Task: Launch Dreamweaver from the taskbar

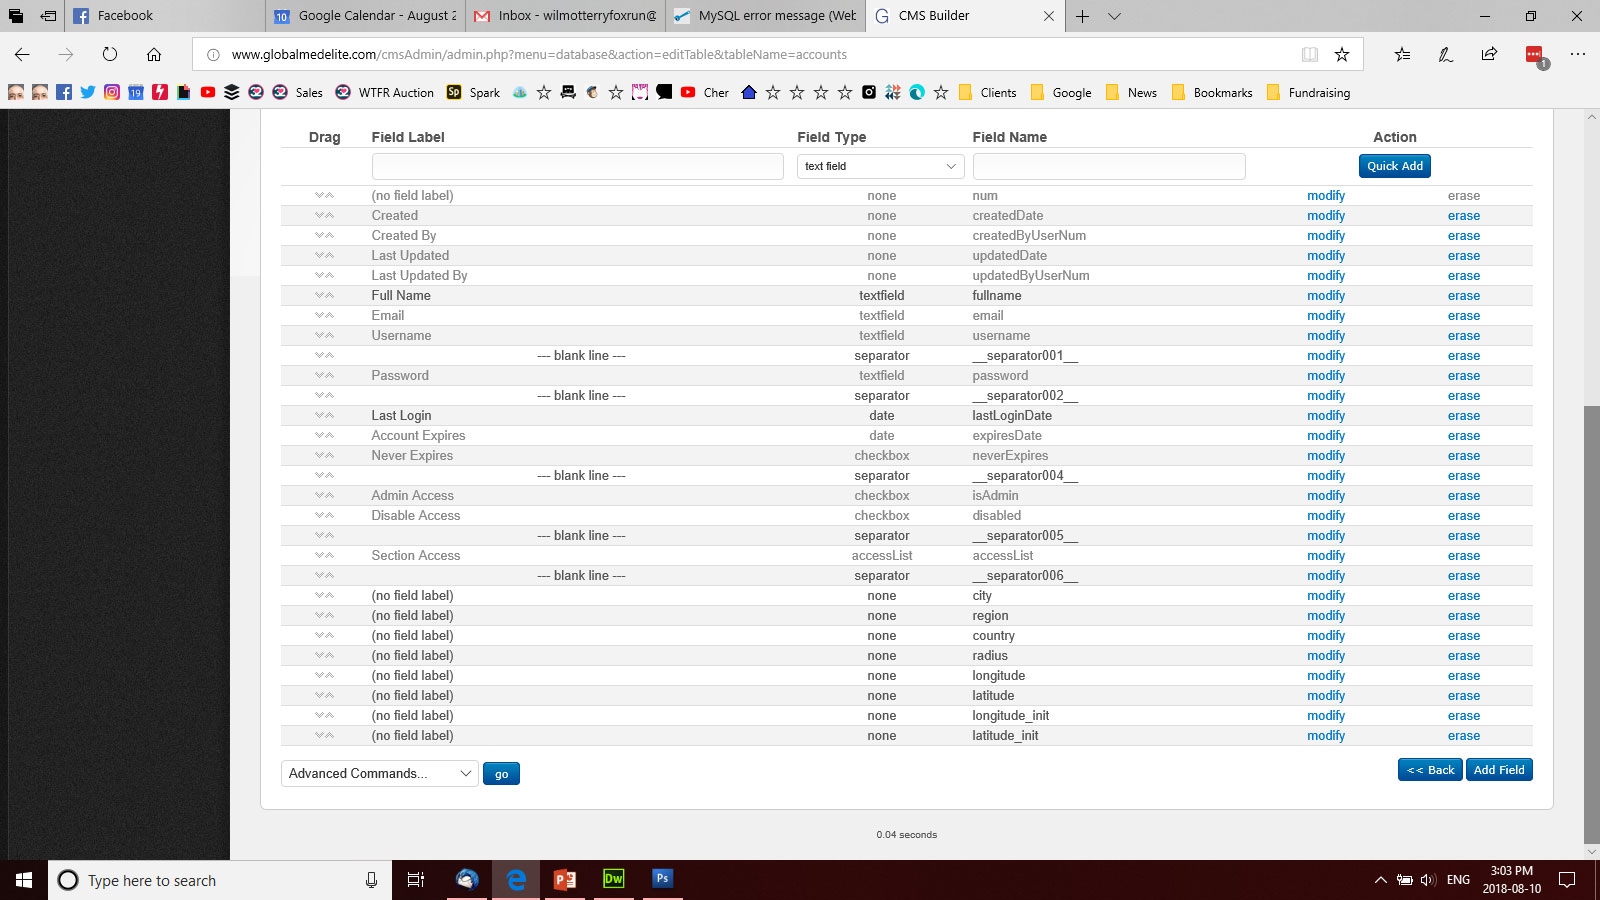Action: pyautogui.click(x=613, y=879)
